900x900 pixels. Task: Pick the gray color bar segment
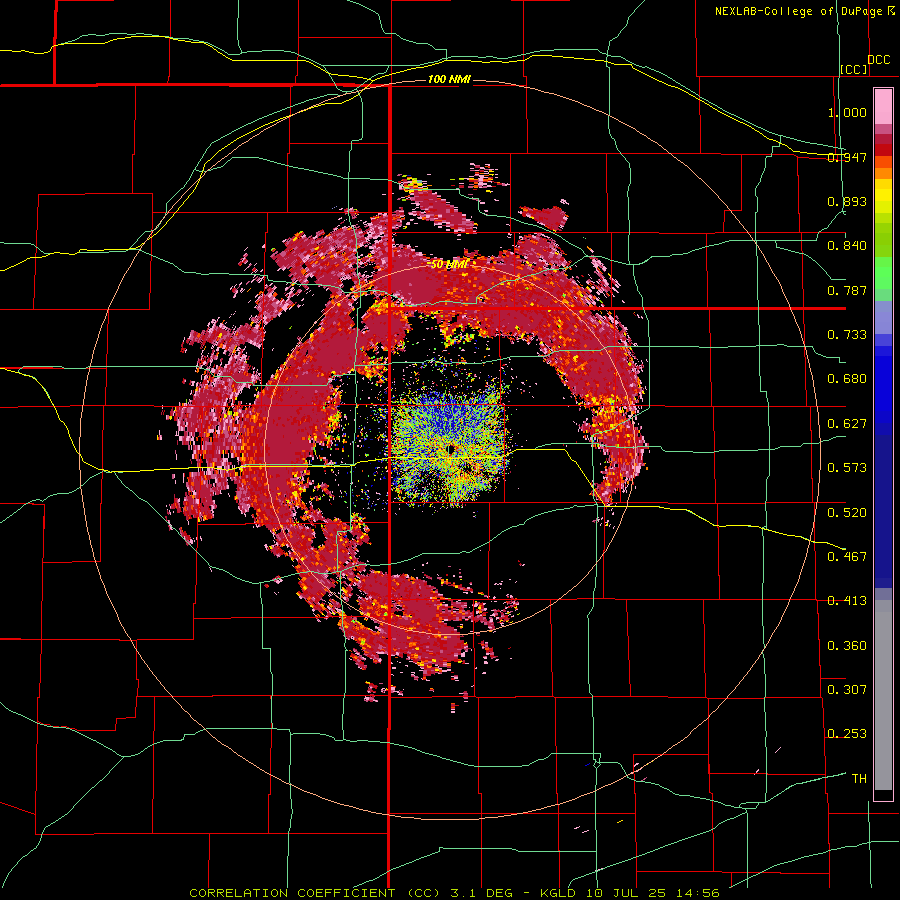(x=883, y=695)
